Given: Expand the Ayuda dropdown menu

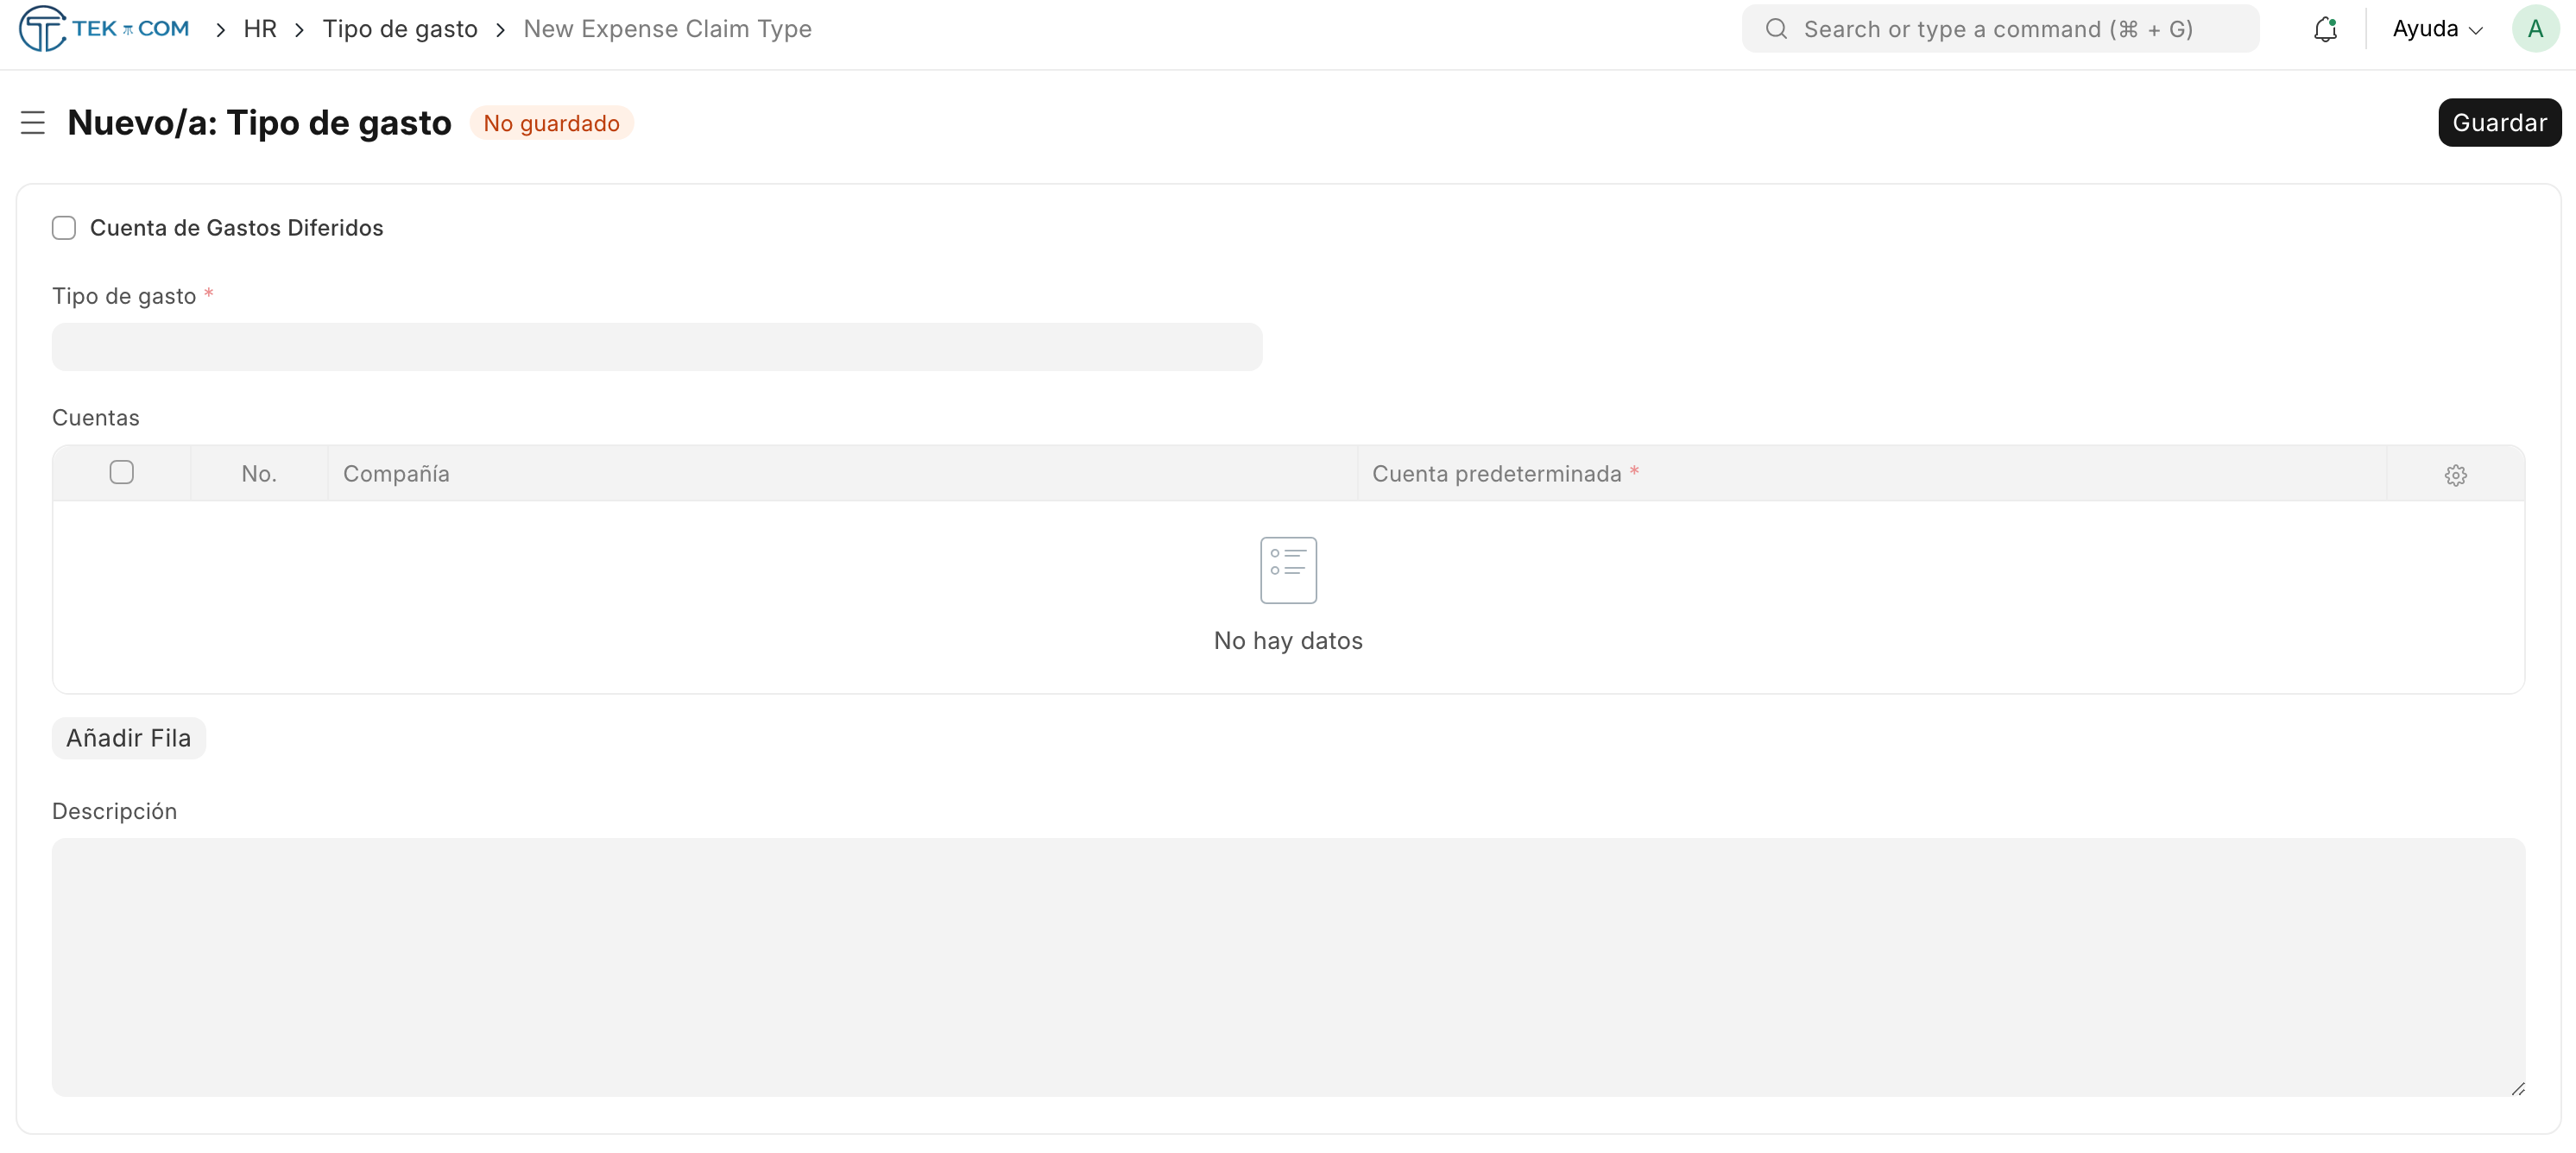Looking at the screenshot, I should pos(2436,29).
